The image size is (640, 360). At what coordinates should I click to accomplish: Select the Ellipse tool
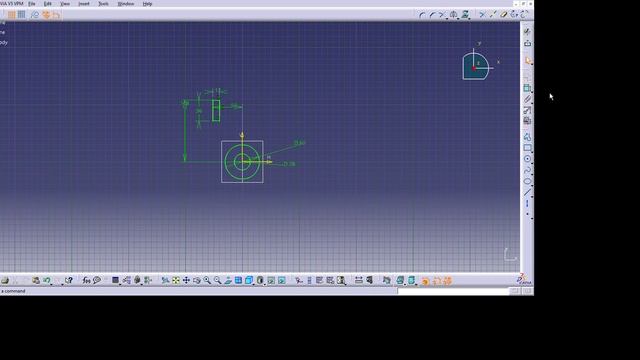click(527, 181)
